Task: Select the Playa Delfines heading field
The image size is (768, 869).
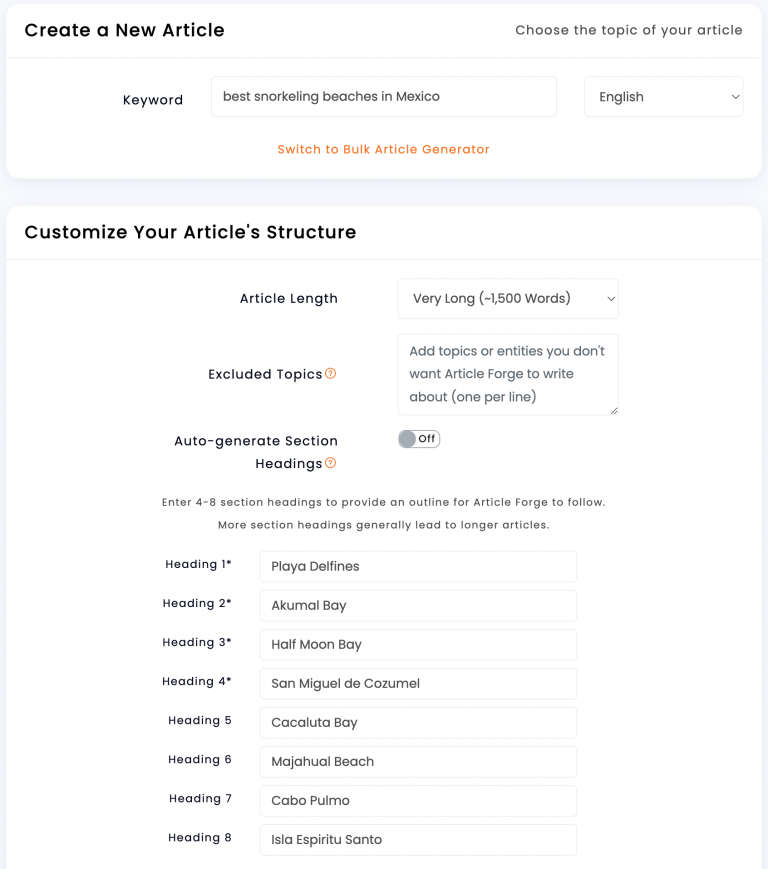Action: click(x=417, y=566)
